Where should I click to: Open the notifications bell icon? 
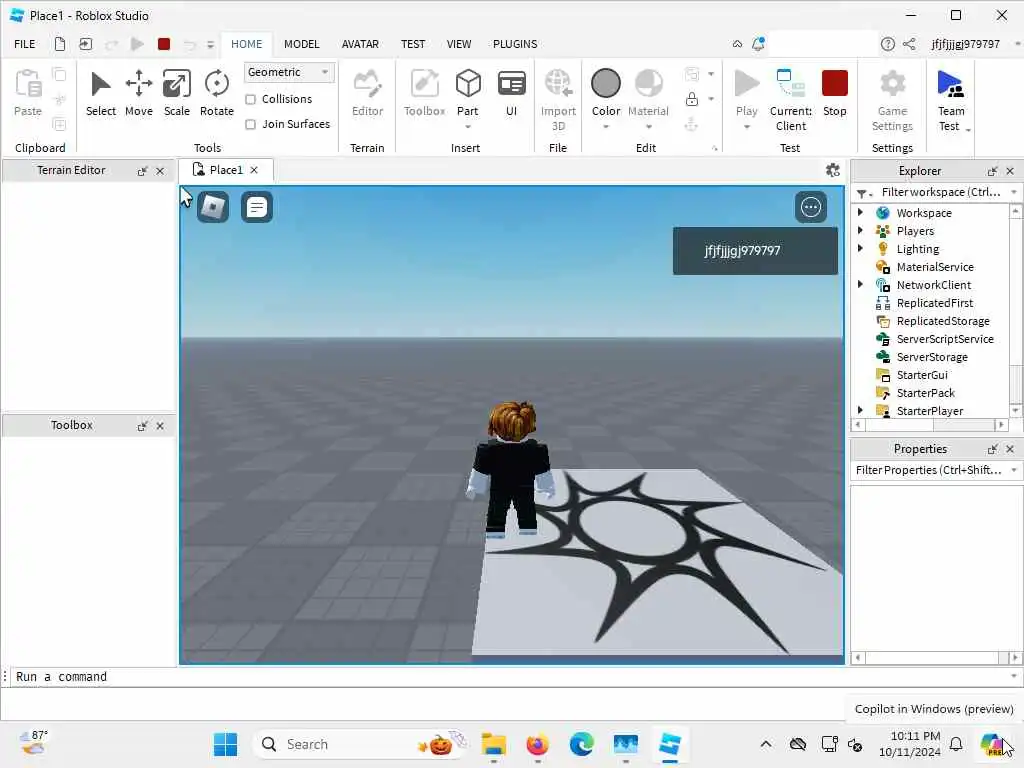click(x=758, y=44)
